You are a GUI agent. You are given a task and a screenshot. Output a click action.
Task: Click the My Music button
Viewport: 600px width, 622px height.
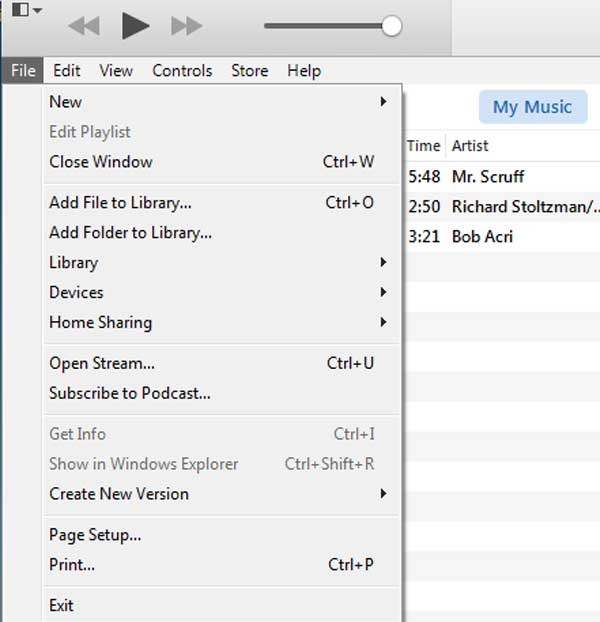point(533,107)
